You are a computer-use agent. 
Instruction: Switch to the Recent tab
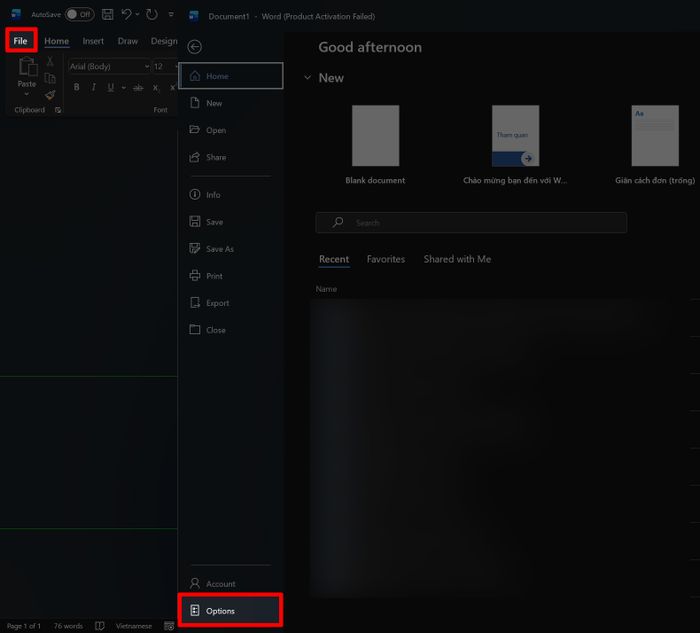point(334,259)
